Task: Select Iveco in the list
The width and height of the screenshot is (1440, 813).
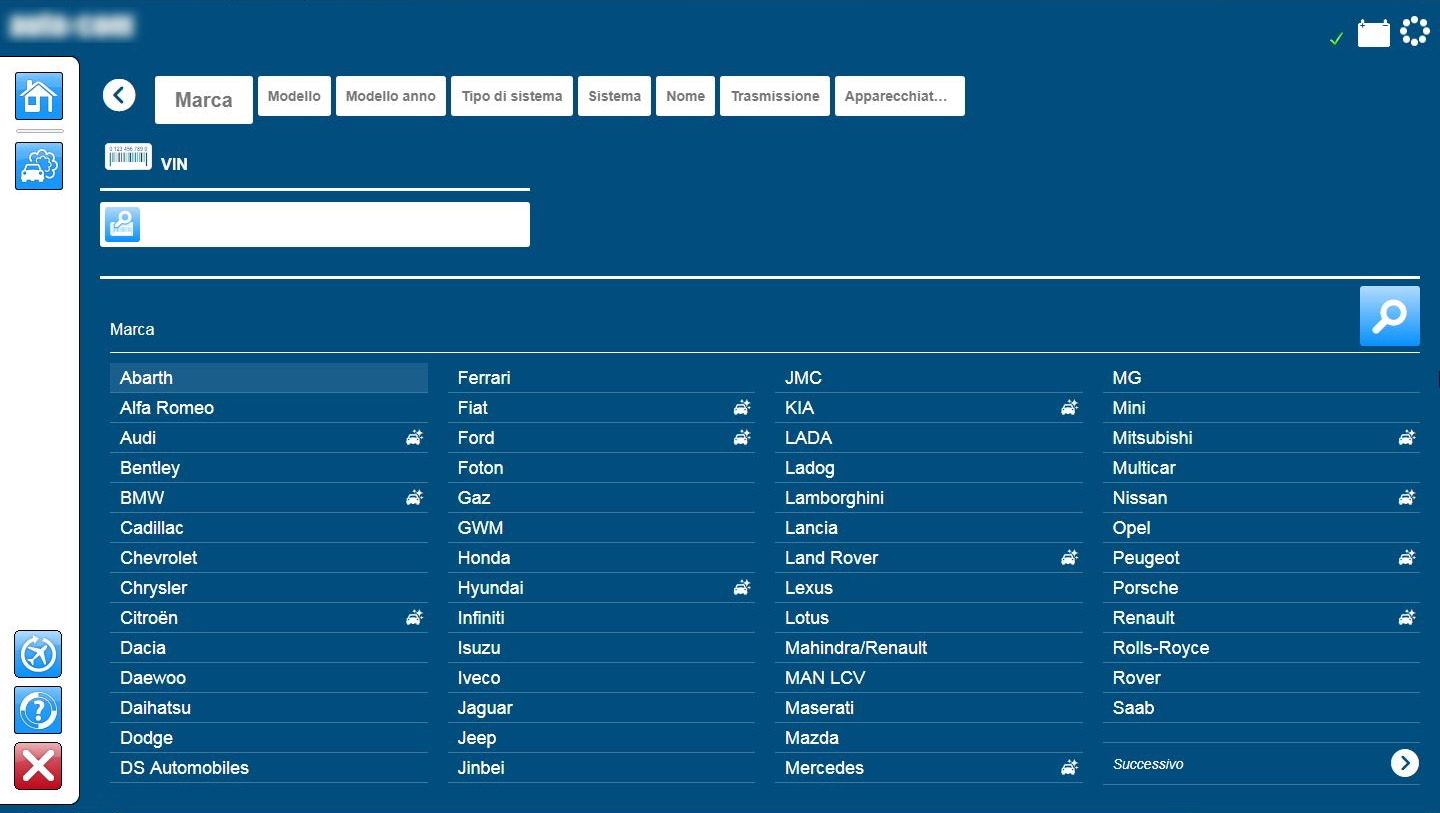Action: click(x=601, y=678)
